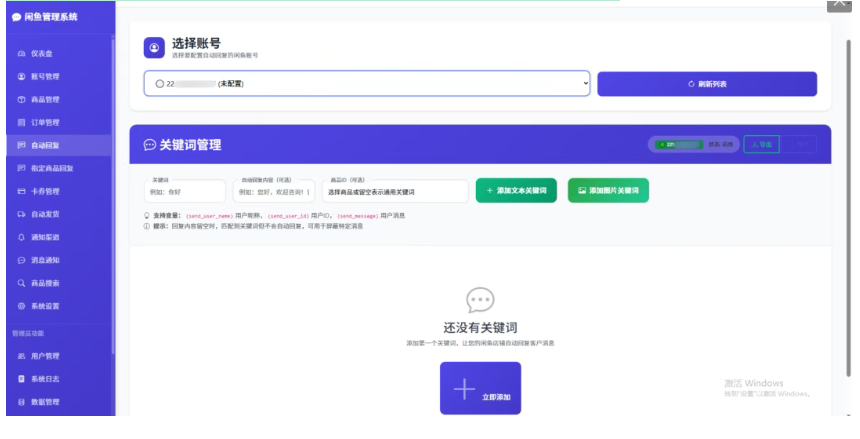Image resolution: width=860 pixels, height=439 pixels.
Task: Open the 指定商品回复 menu item
Action: click(59, 168)
